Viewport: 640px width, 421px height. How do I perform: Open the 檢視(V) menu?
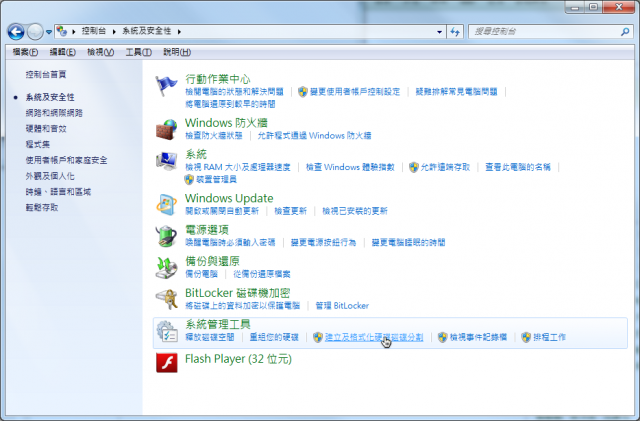coord(100,52)
